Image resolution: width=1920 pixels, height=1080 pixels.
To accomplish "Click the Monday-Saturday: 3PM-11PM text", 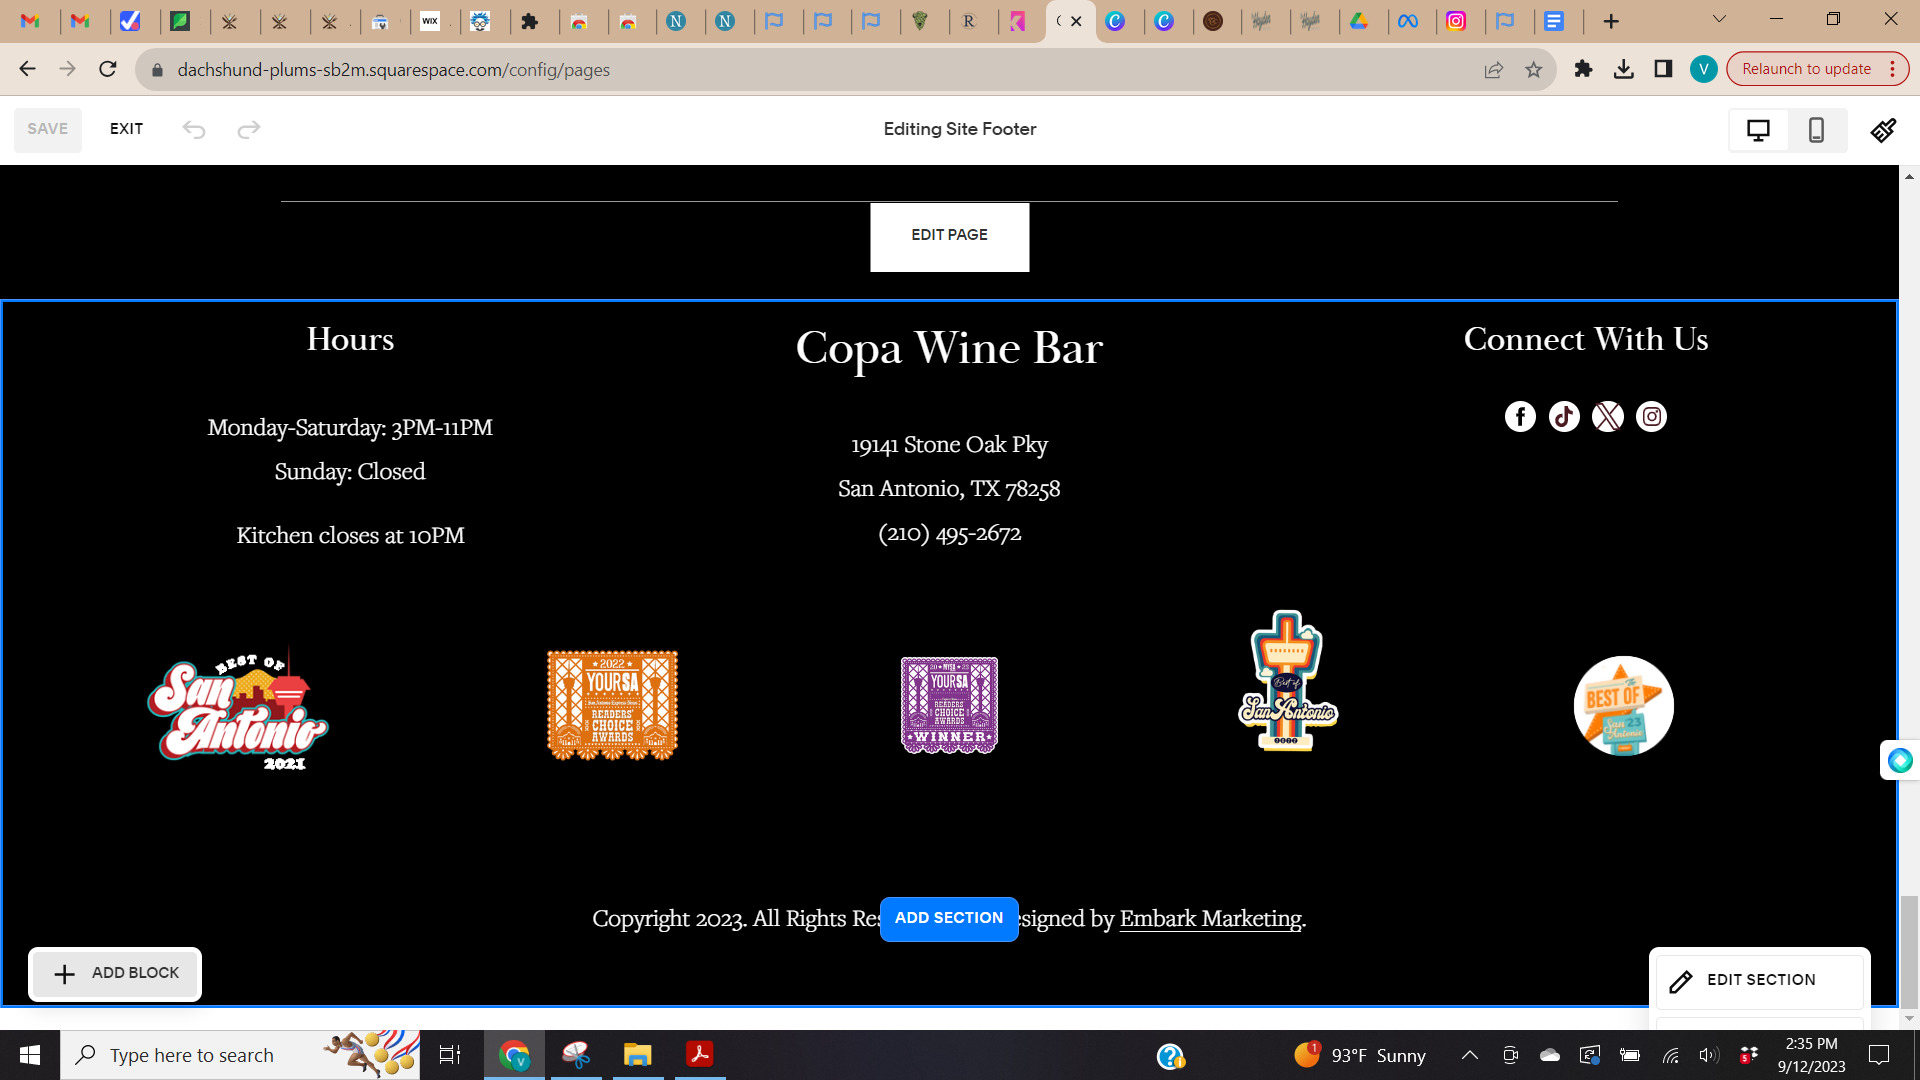I will pos(350,428).
